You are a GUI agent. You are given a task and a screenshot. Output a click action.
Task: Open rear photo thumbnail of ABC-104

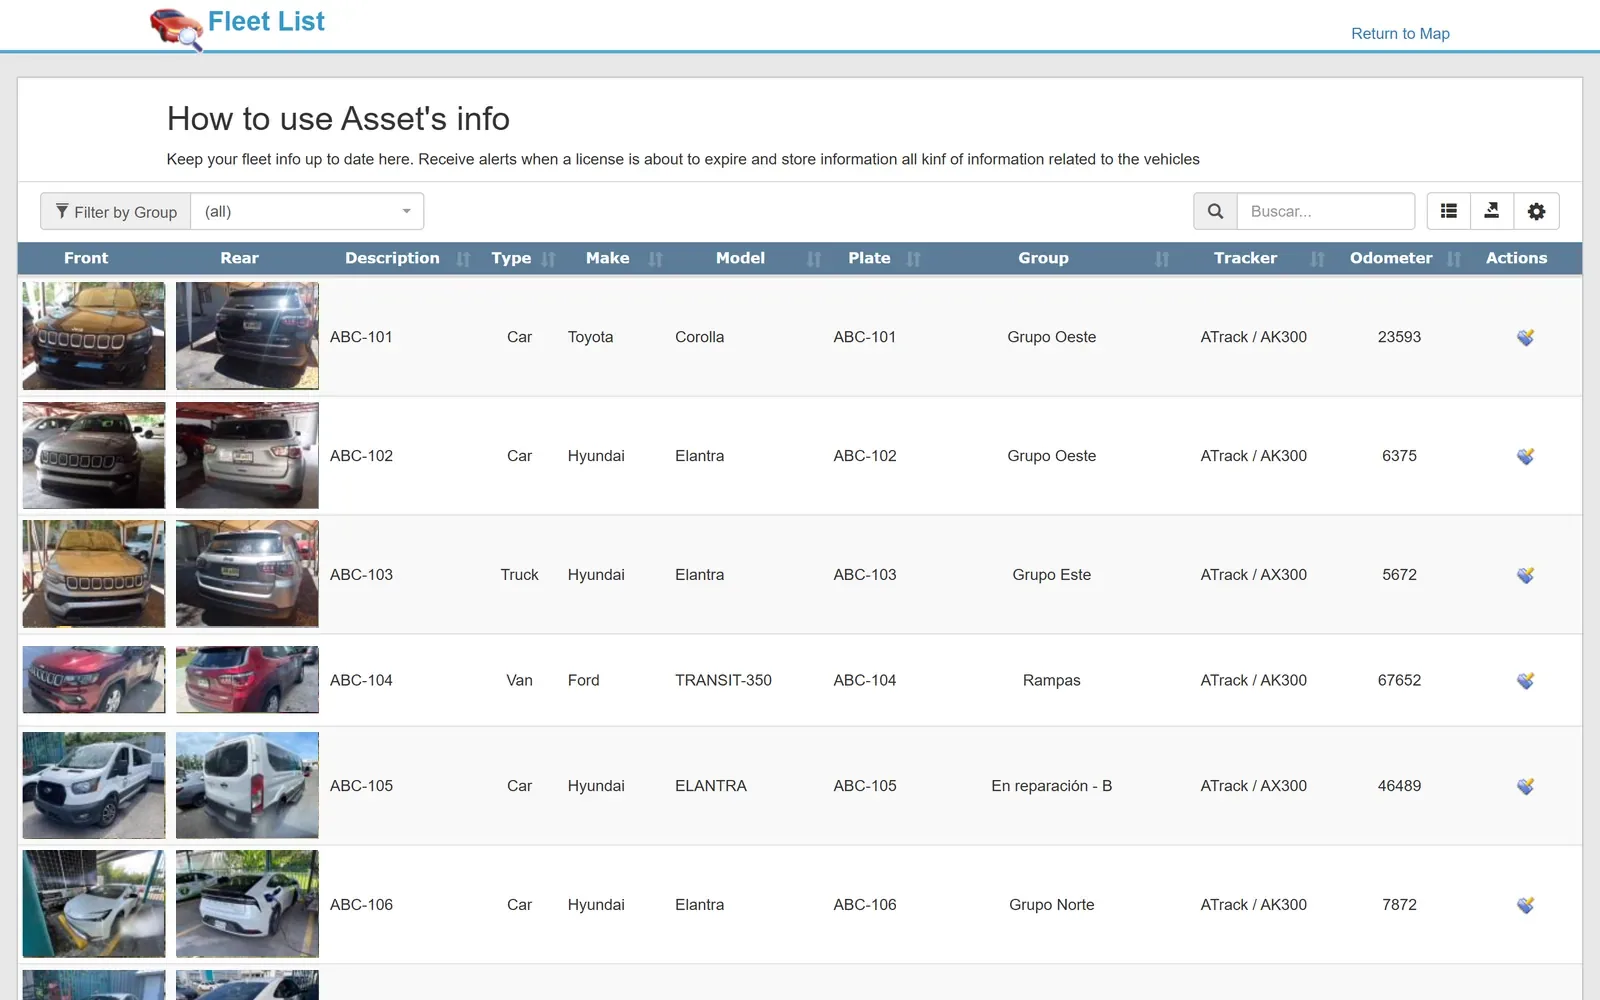pyautogui.click(x=247, y=679)
